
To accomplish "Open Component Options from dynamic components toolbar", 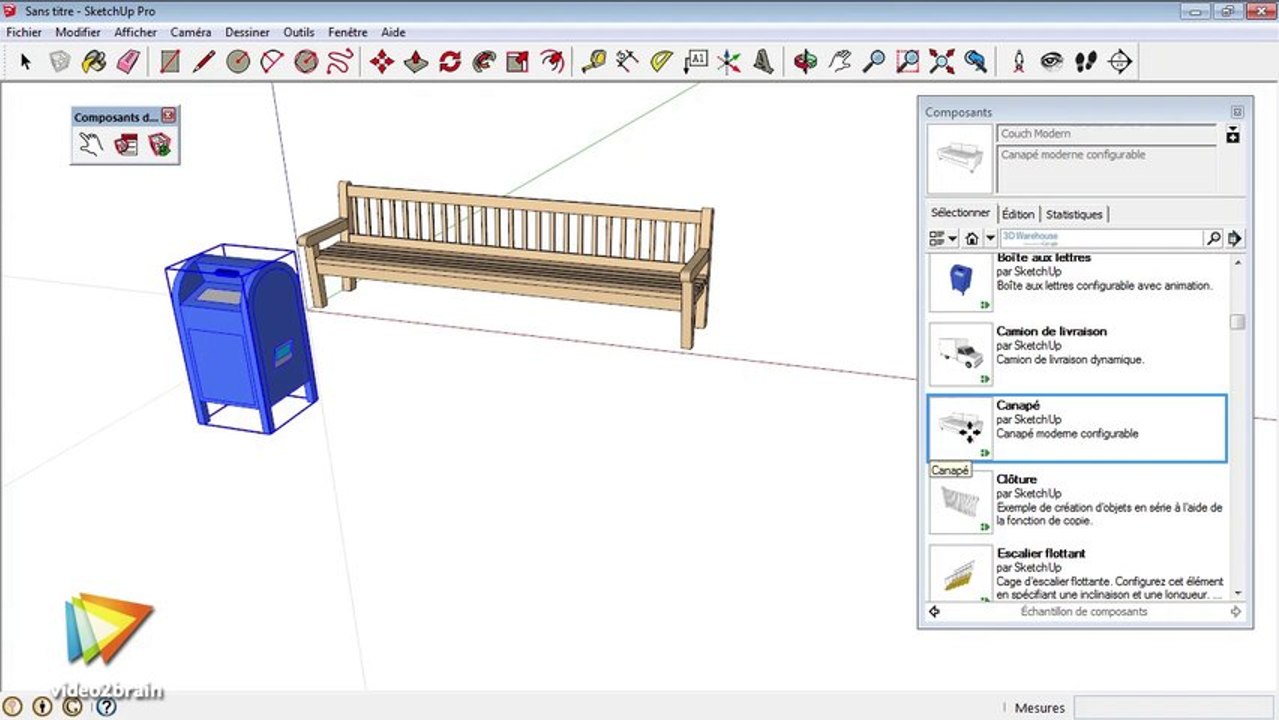I will click(x=125, y=145).
